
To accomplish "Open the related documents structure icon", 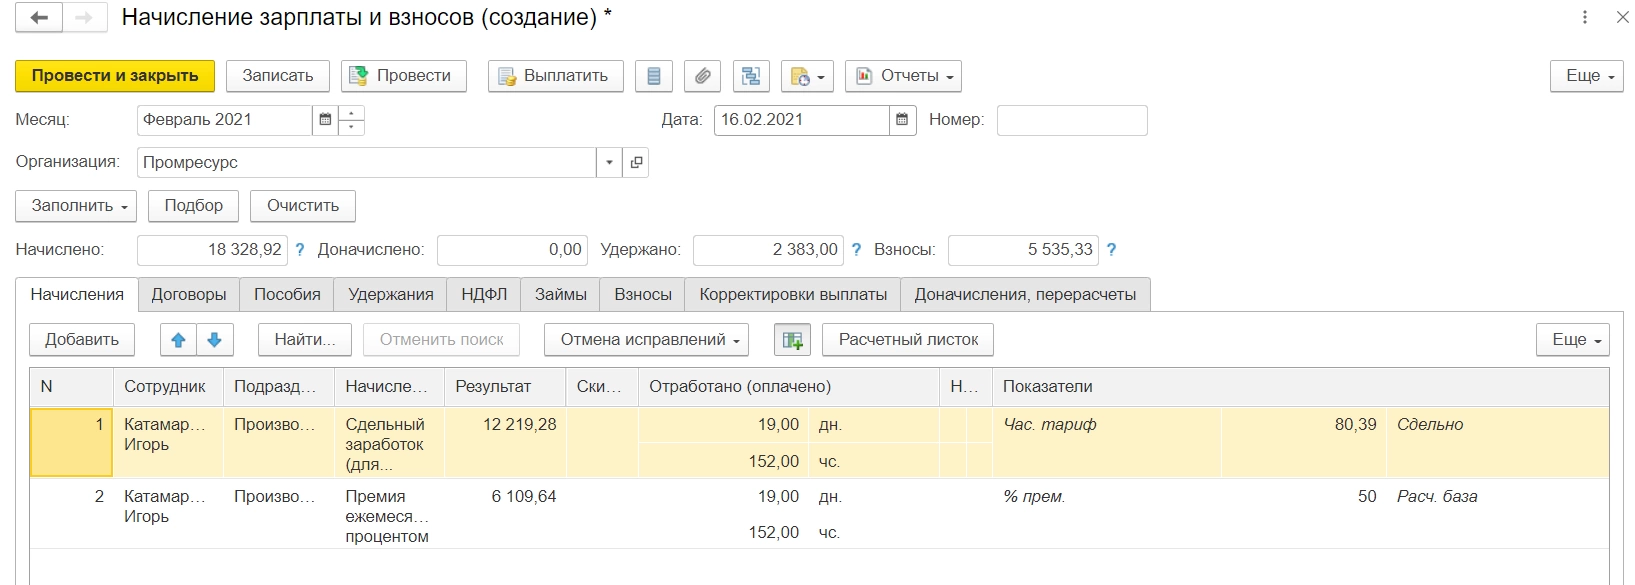I will pos(751,76).
